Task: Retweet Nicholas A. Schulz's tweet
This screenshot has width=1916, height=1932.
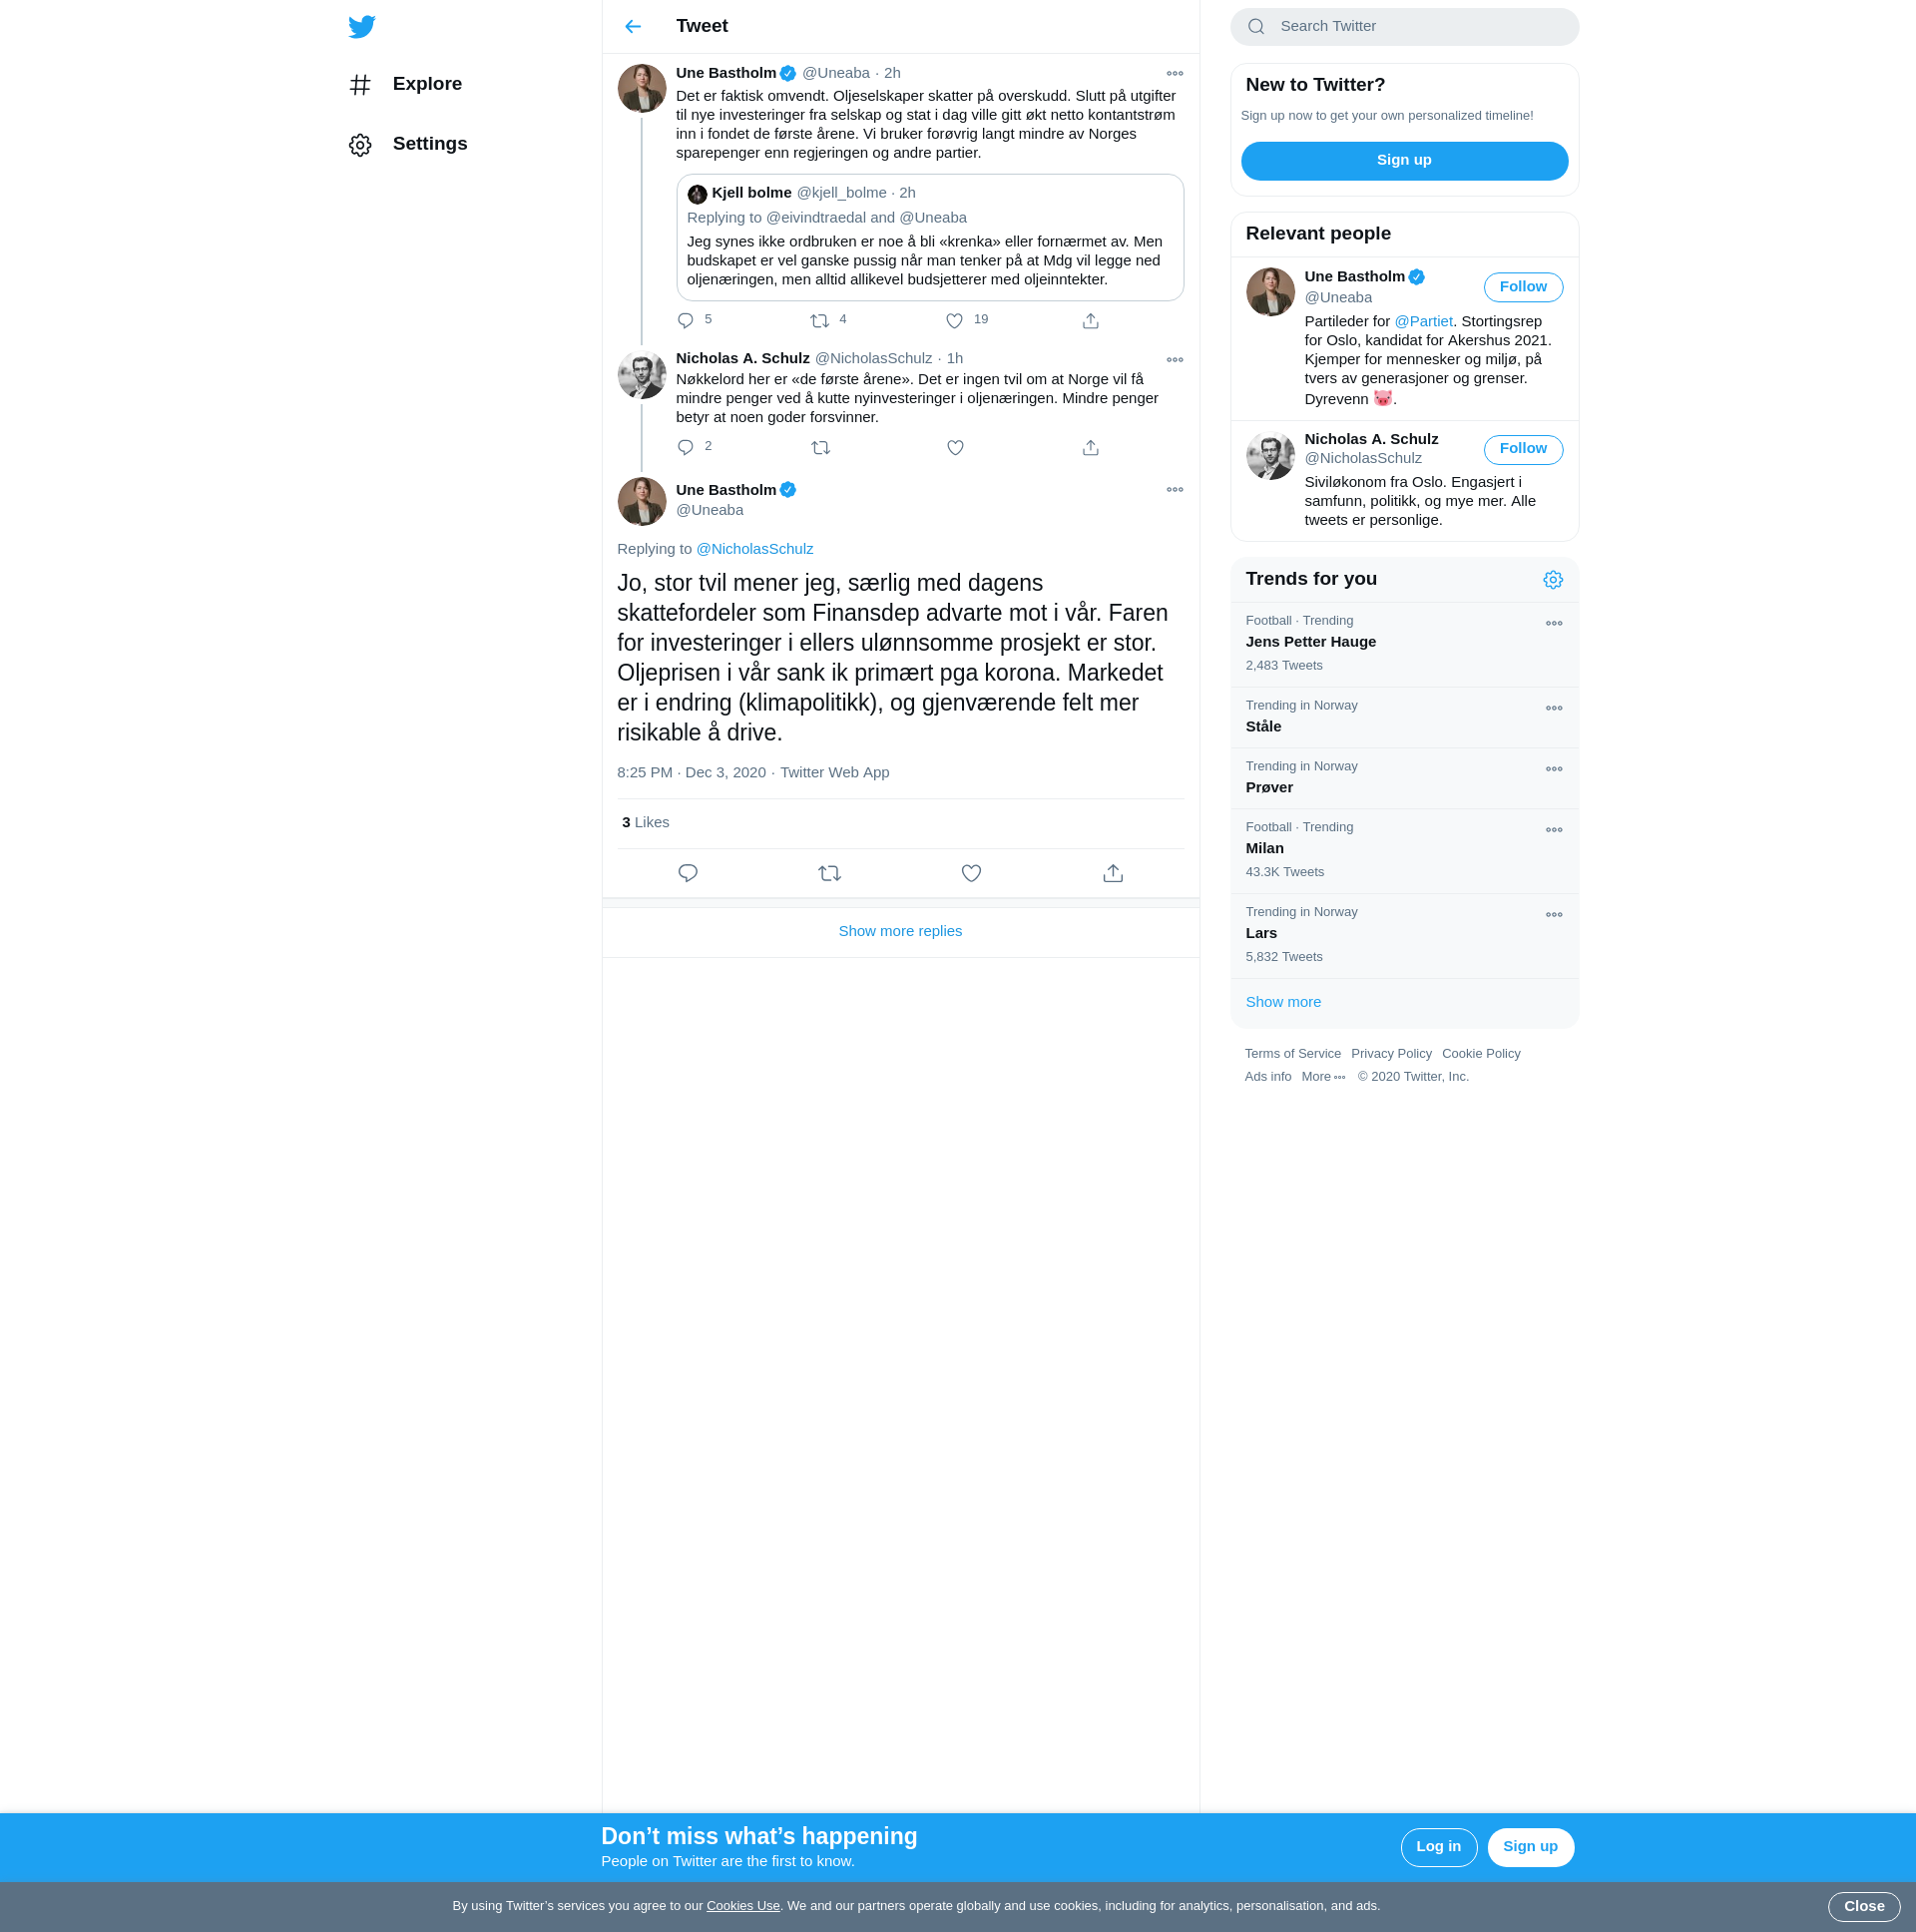Action: coord(820,448)
